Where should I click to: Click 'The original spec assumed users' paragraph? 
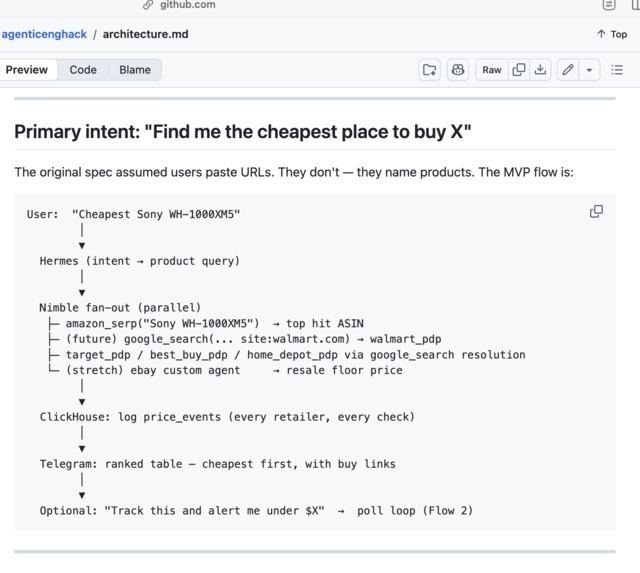coord(294,172)
